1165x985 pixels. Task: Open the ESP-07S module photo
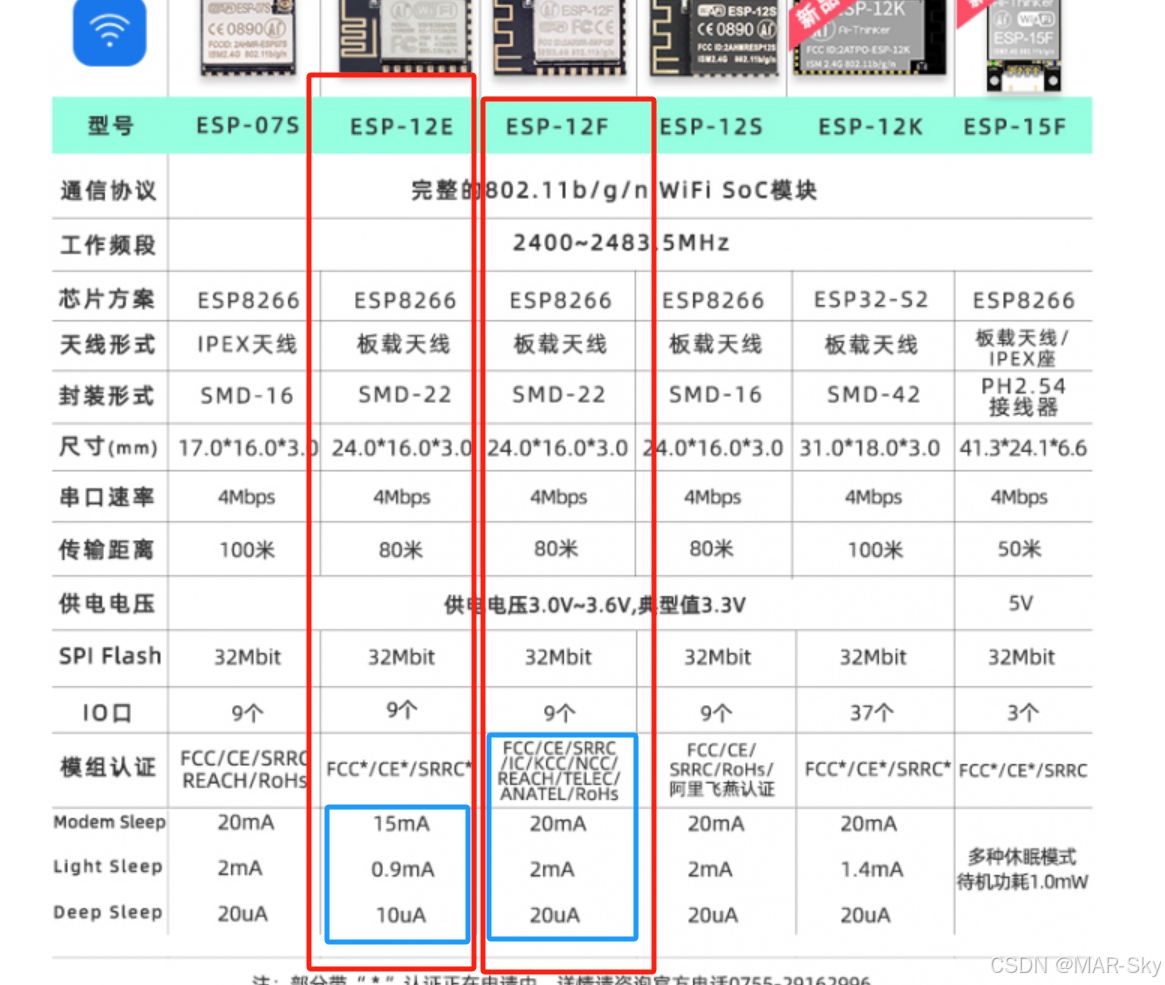(x=248, y=36)
